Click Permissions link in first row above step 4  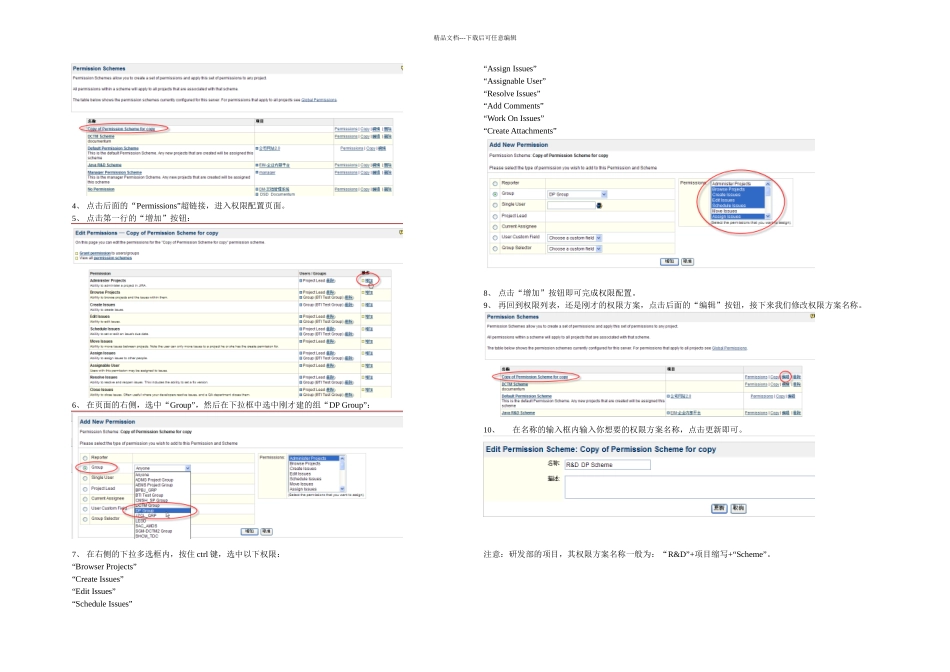tap(346, 129)
